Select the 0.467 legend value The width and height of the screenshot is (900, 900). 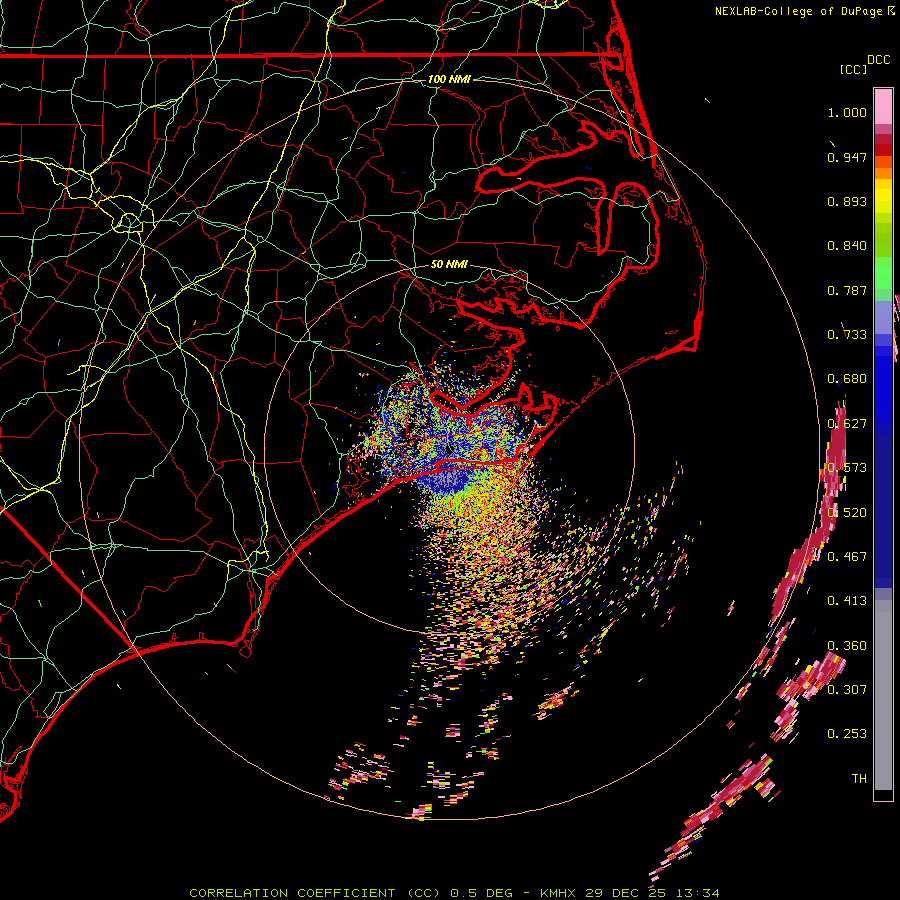point(847,557)
